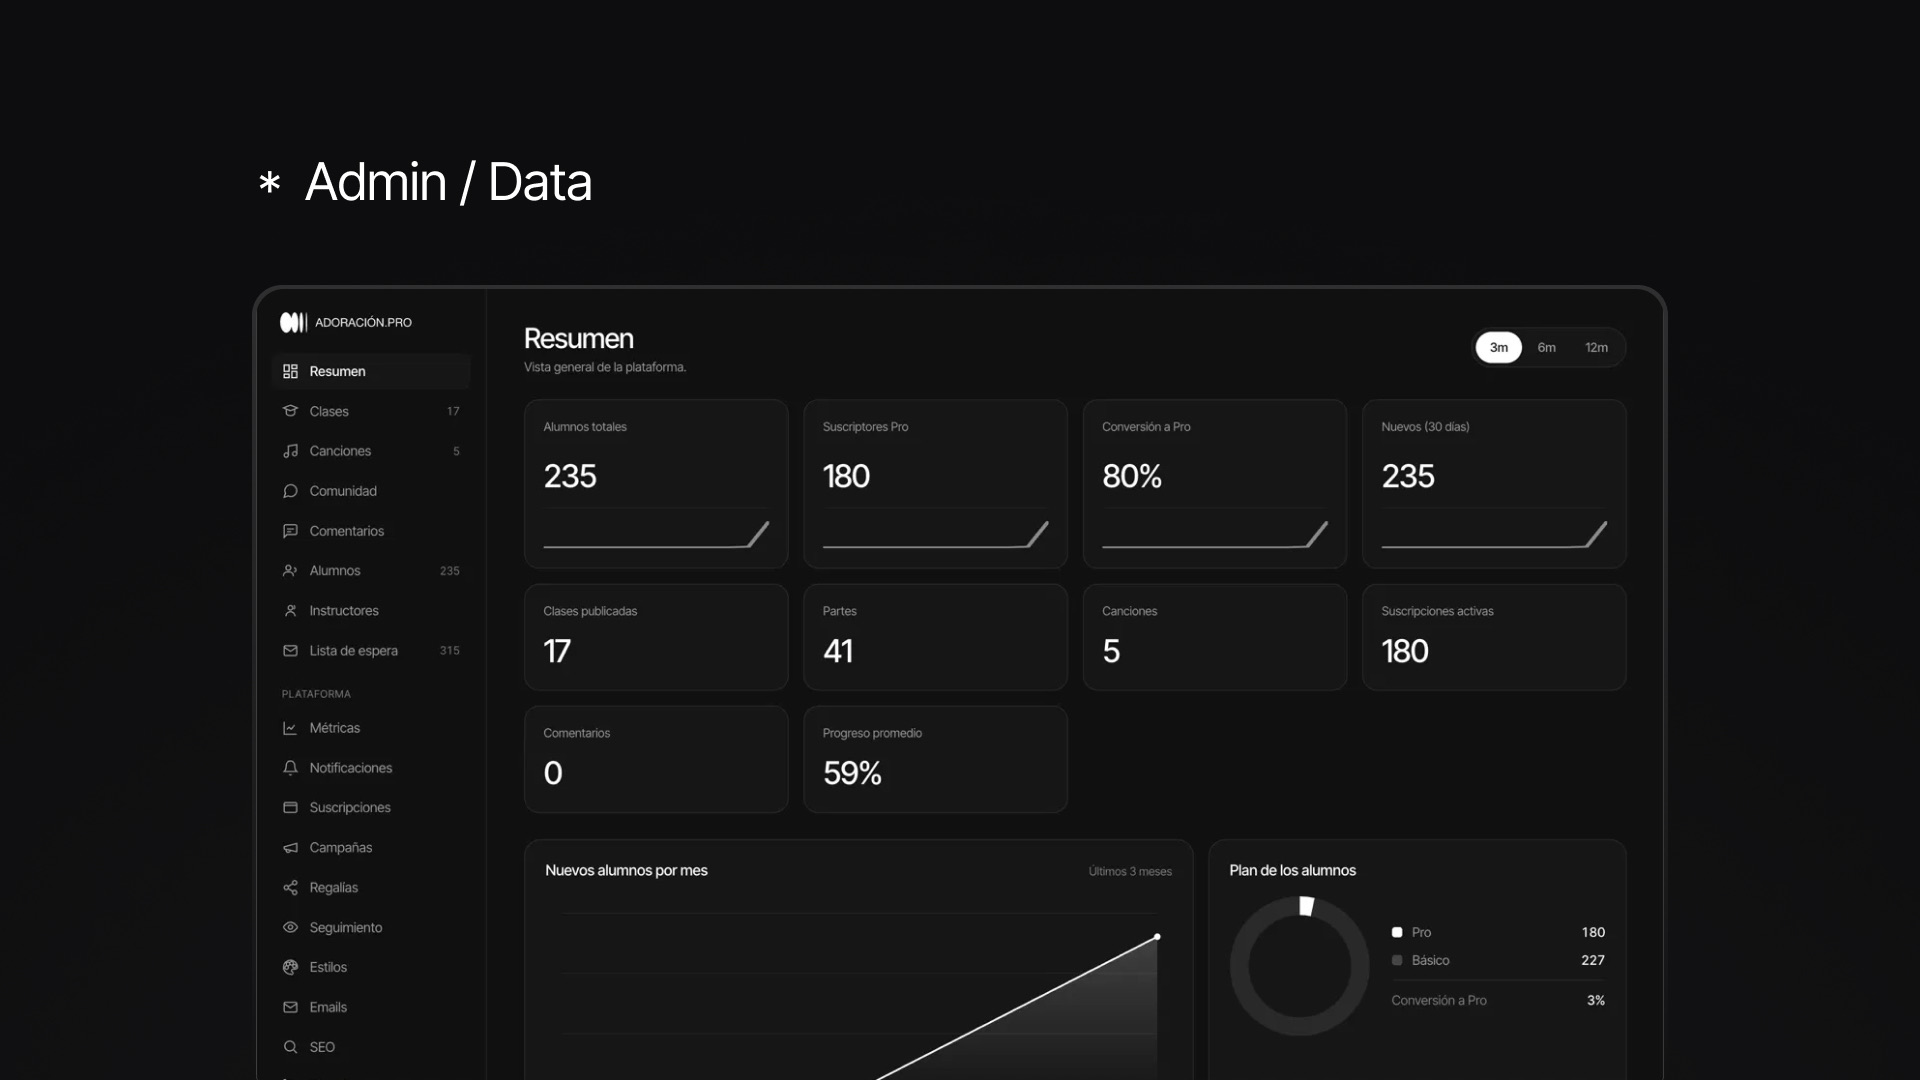Click the Plan de los alumnos donut chart

coord(1299,966)
